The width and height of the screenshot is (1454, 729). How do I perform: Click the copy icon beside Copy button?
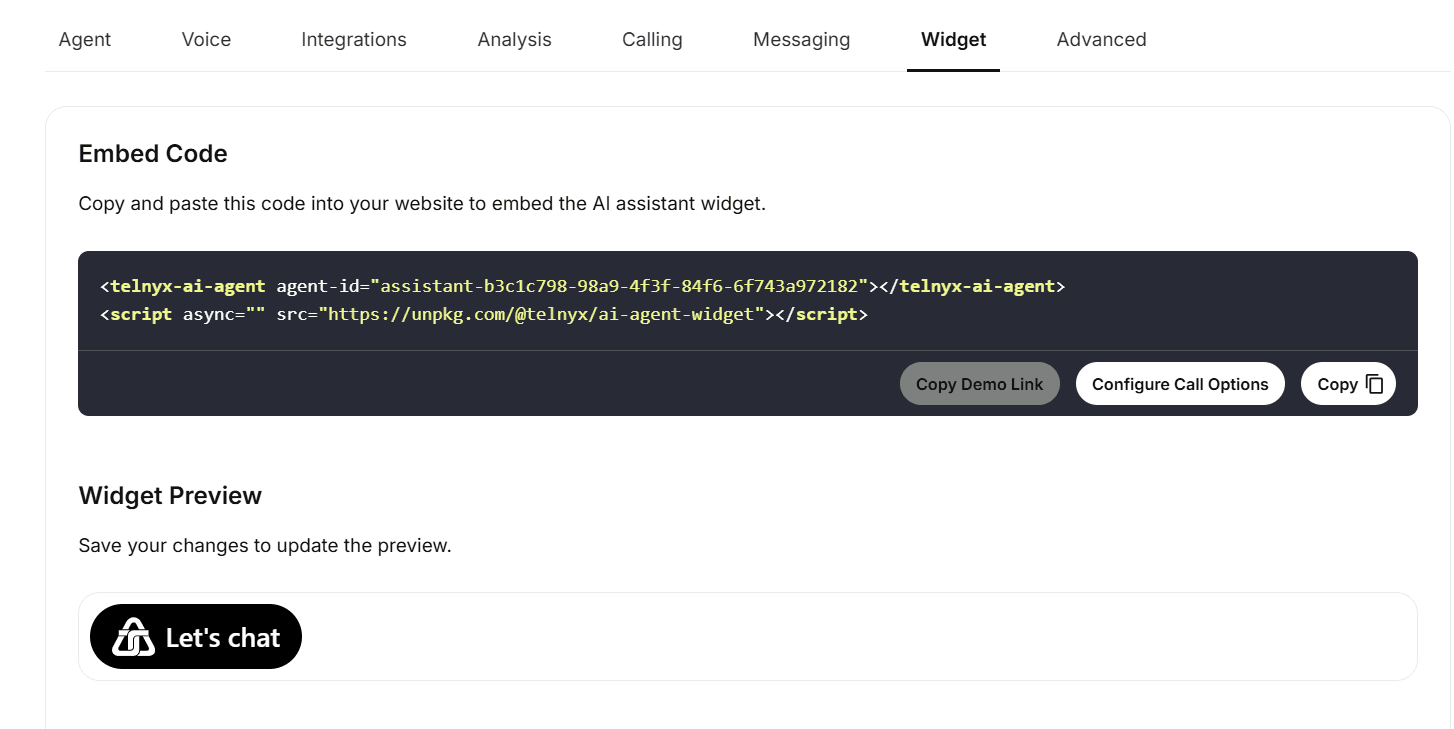coord(1374,383)
